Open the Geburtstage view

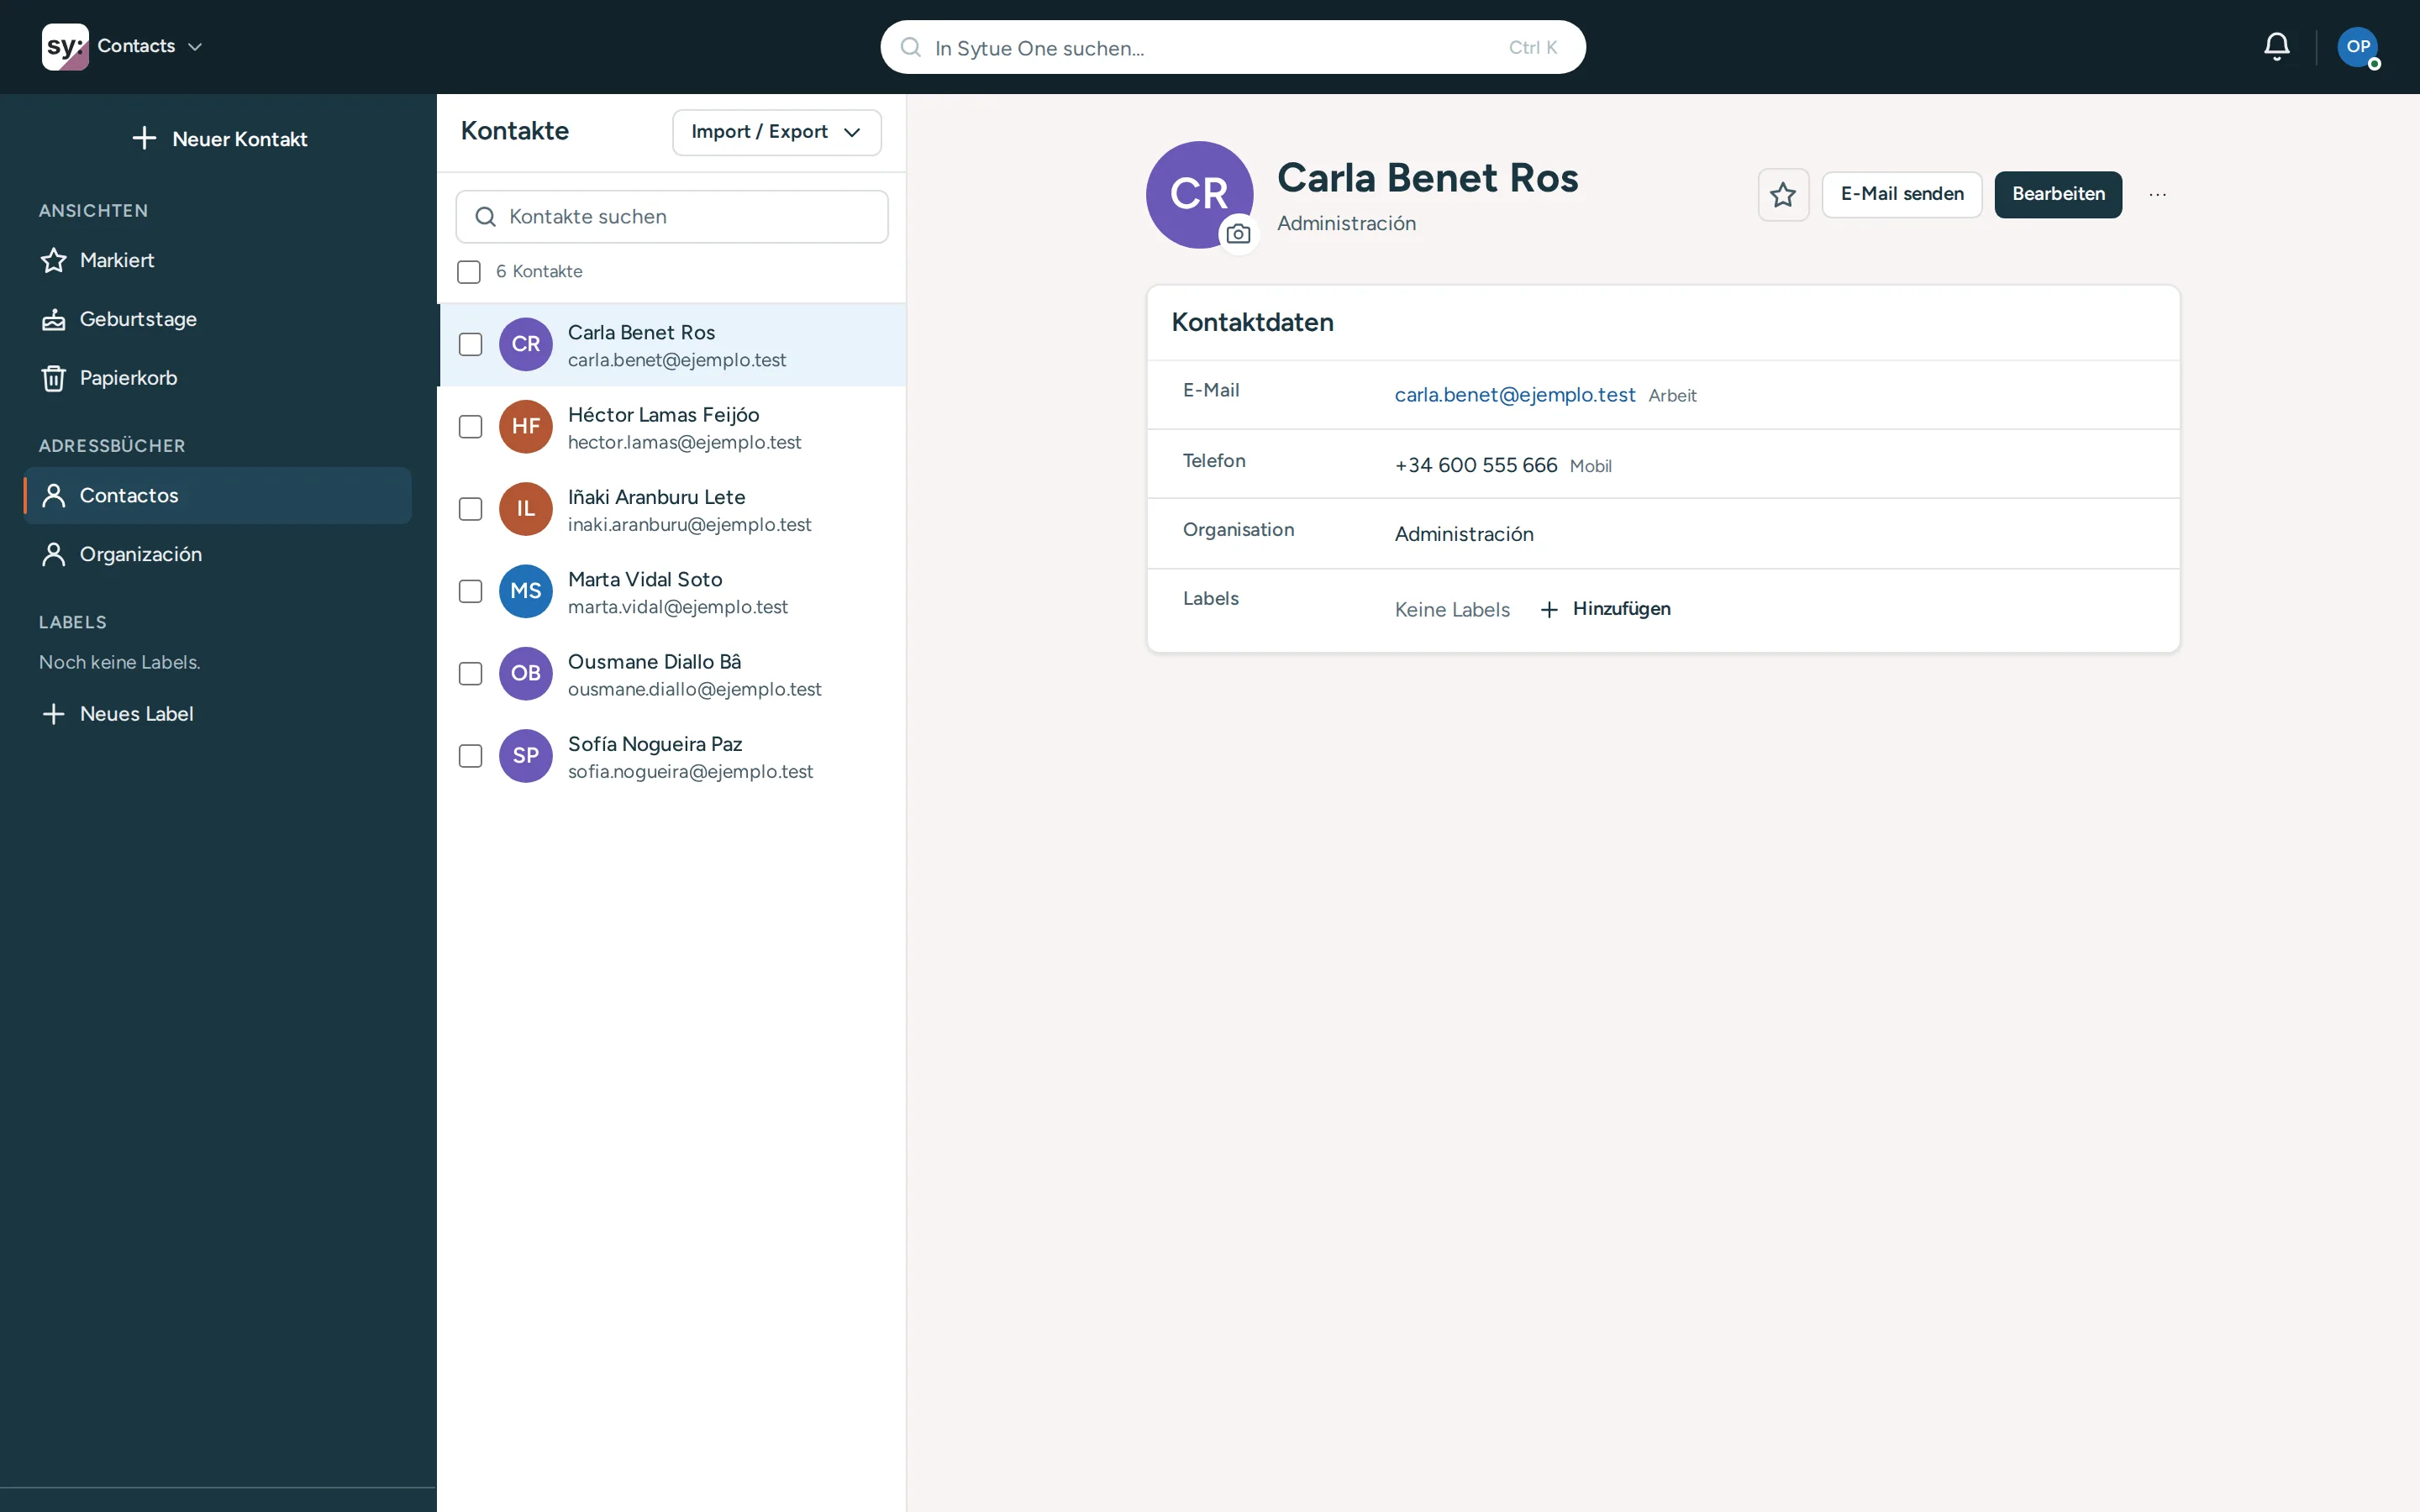tap(218, 319)
